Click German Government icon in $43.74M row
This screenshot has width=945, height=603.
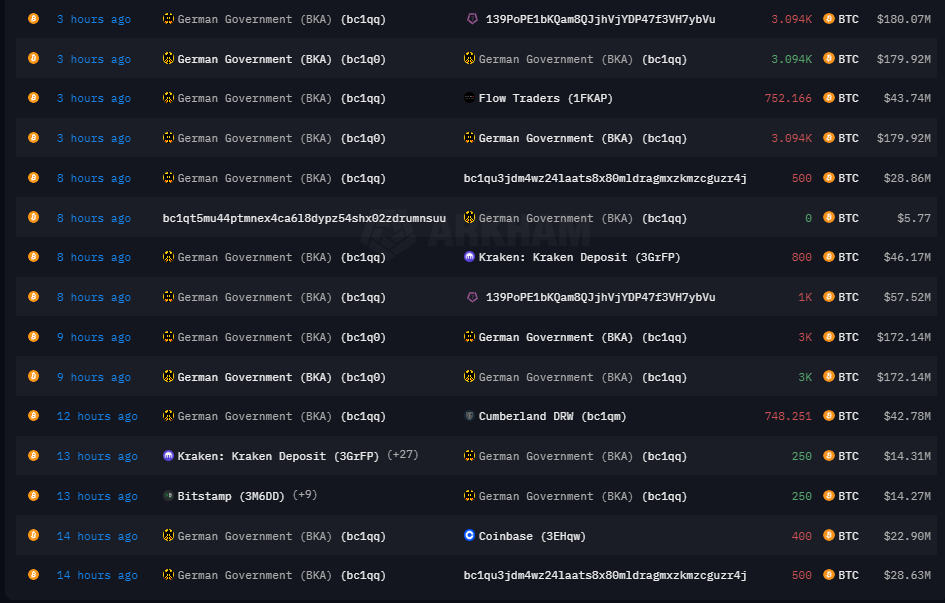point(168,98)
